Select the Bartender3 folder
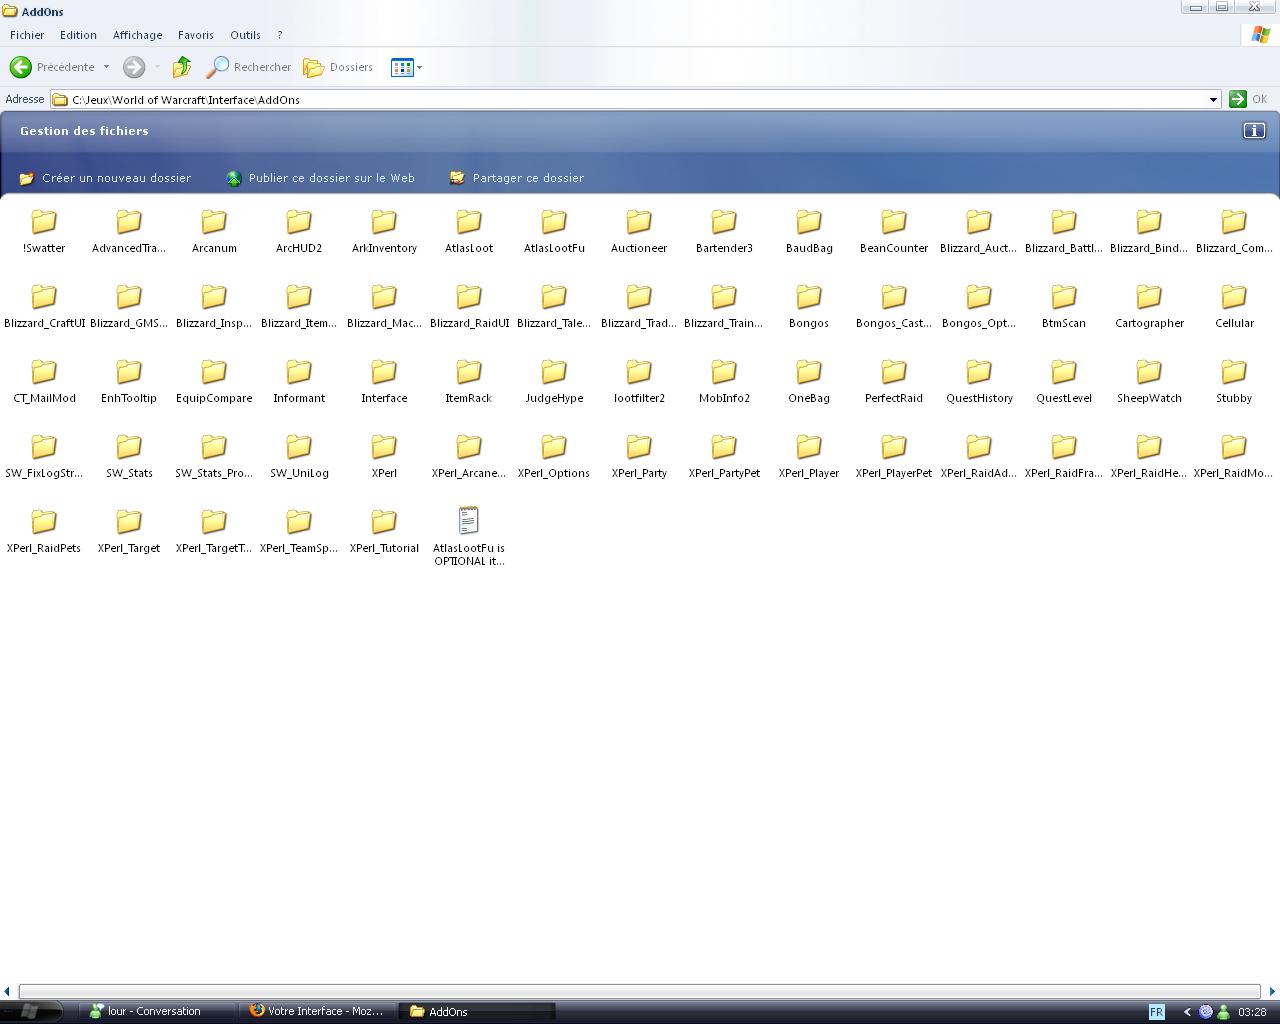 724,231
